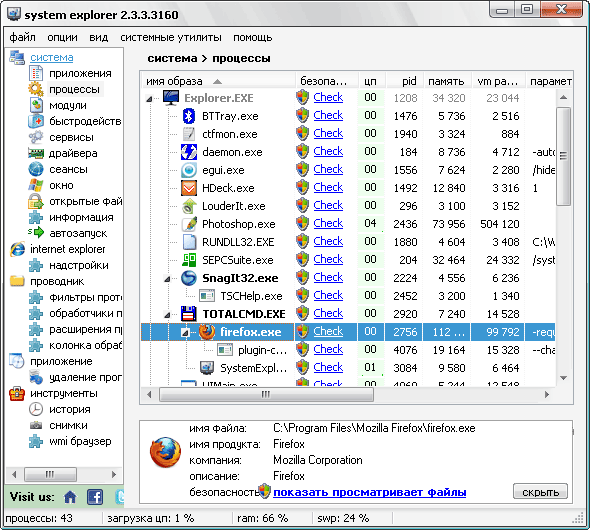590x530 pixels.
Task: Click the снимки camera icon
Action: pos(36,425)
